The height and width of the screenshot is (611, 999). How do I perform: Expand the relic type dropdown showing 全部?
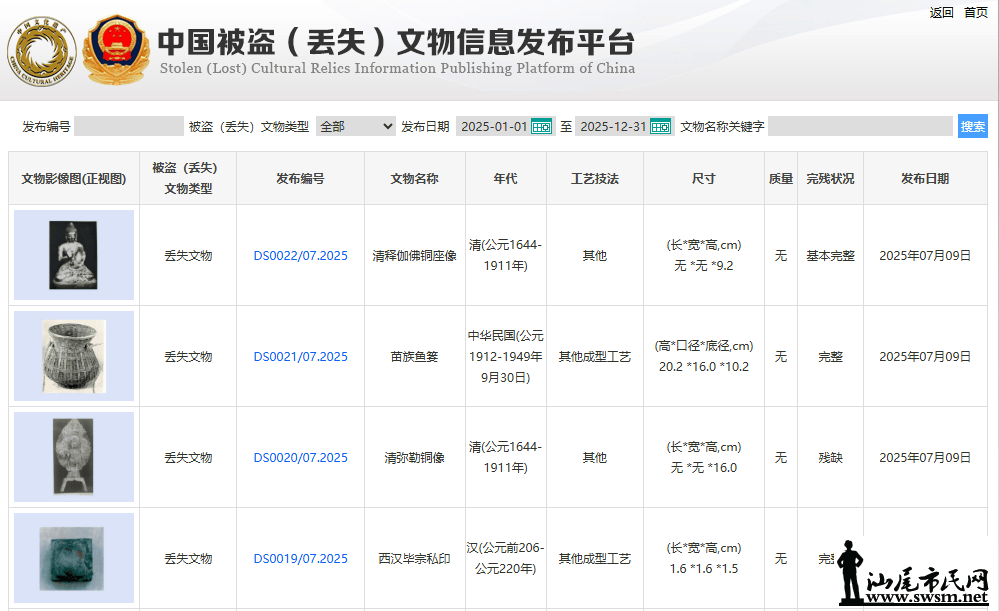[x=355, y=126]
